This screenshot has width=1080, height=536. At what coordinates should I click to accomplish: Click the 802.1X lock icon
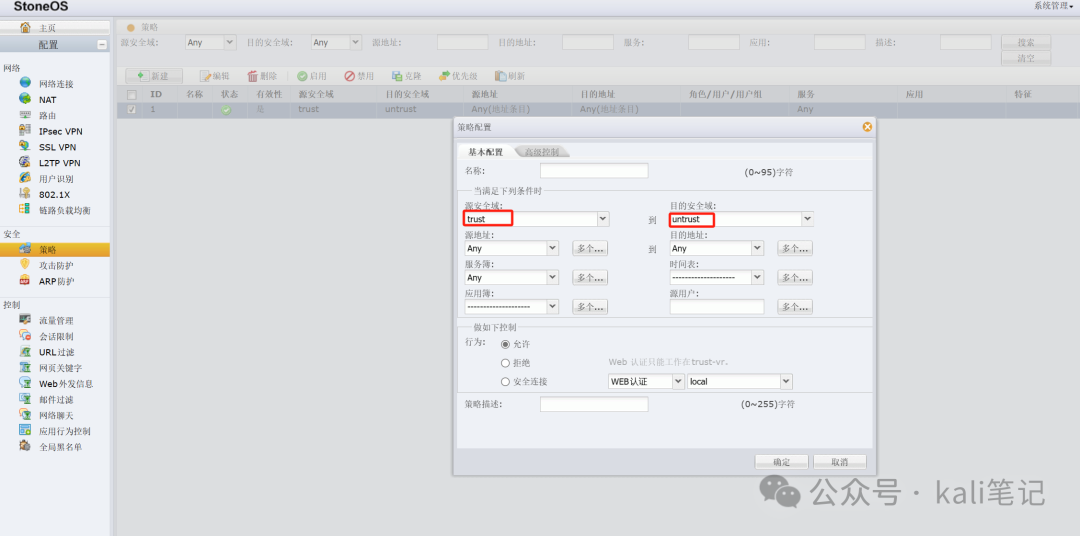25,194
